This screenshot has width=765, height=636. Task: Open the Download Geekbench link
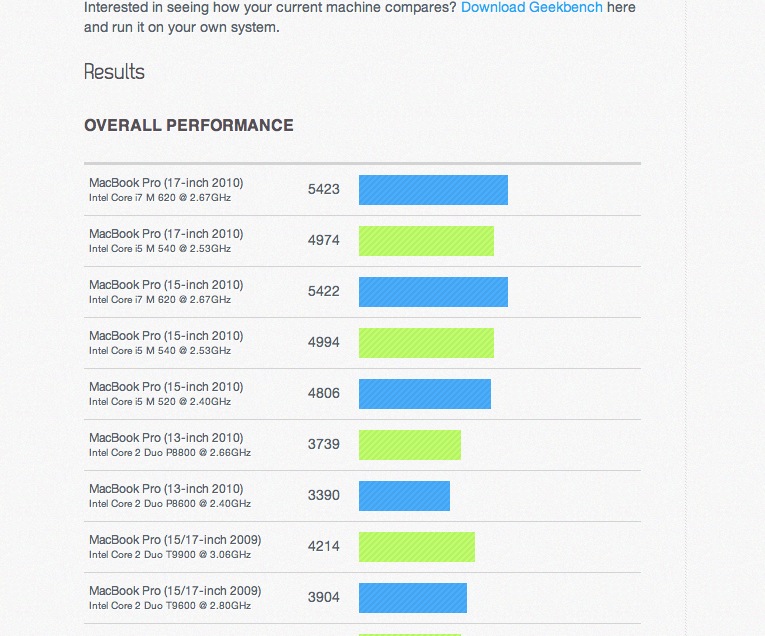point(532,7)
